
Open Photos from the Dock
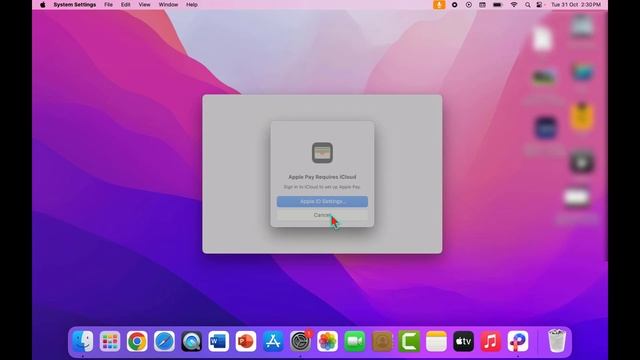(x=327, y=341)
